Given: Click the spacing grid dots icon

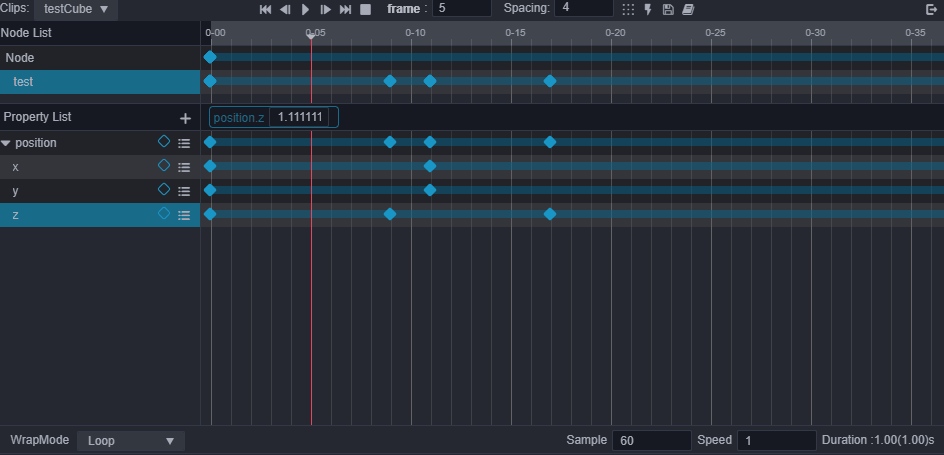Looking at the screenshot, I should tap(628, 9).
